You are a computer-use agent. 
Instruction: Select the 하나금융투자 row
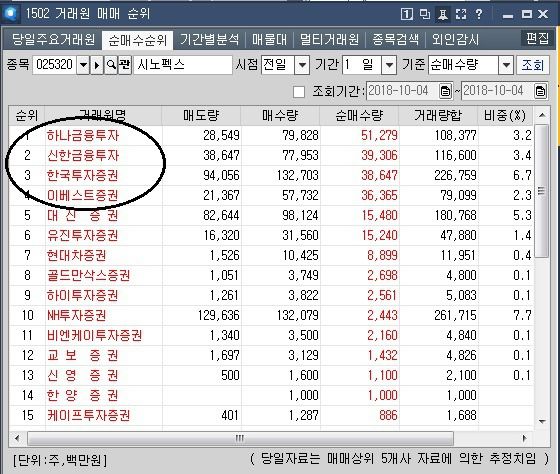(x=271, y=135)
